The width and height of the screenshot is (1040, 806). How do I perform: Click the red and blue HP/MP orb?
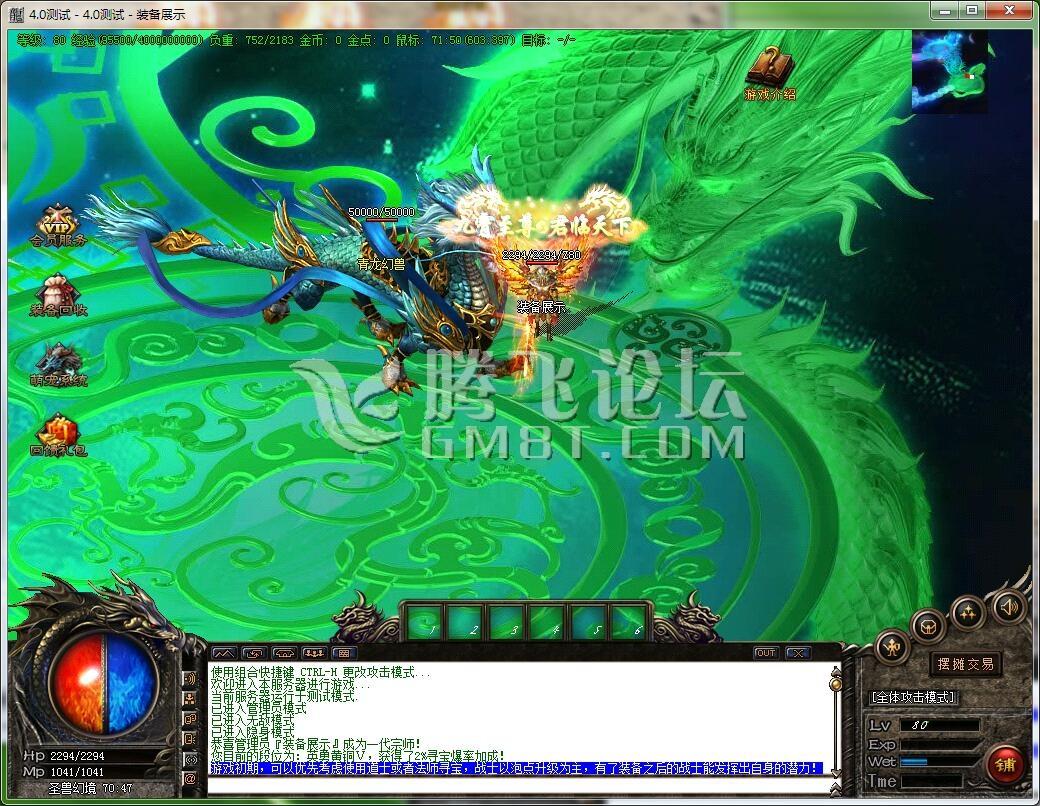(103, 683)
